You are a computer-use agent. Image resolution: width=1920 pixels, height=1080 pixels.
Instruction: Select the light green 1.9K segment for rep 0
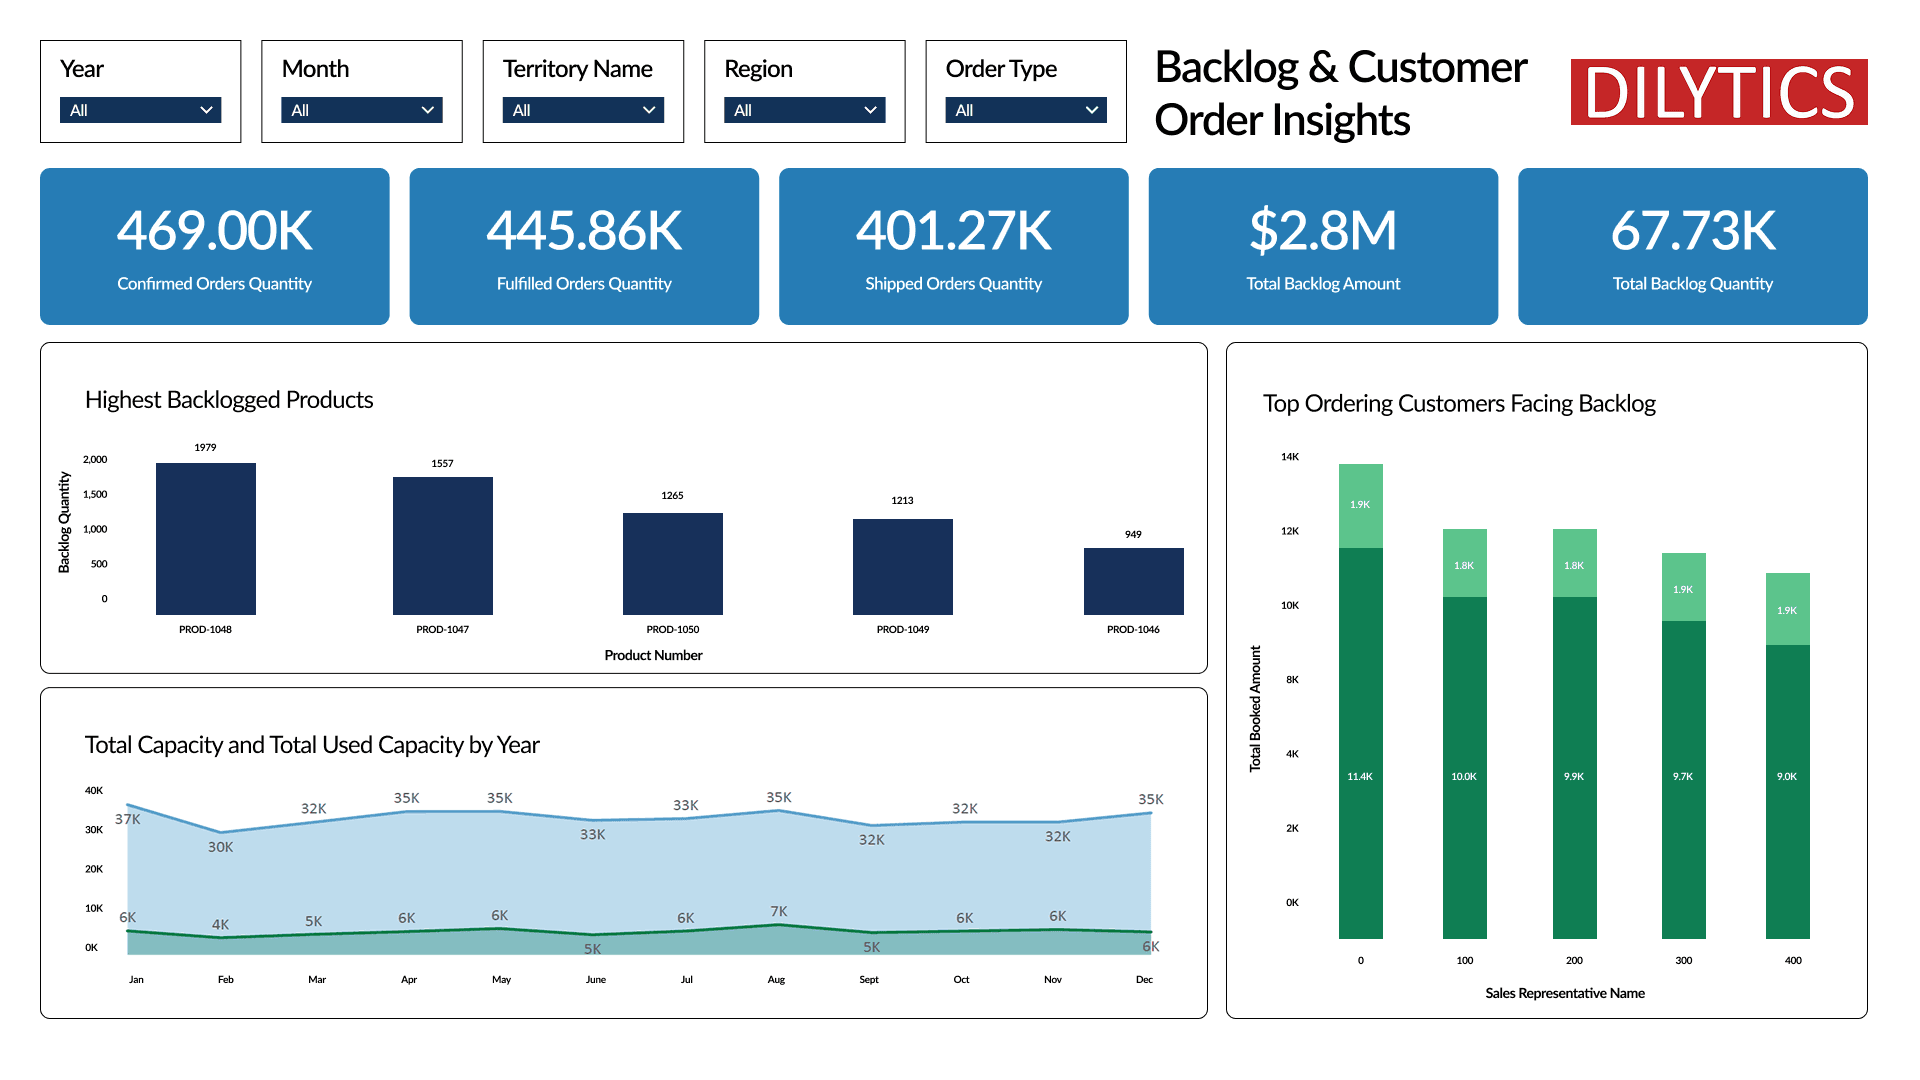click(1360, 506)
